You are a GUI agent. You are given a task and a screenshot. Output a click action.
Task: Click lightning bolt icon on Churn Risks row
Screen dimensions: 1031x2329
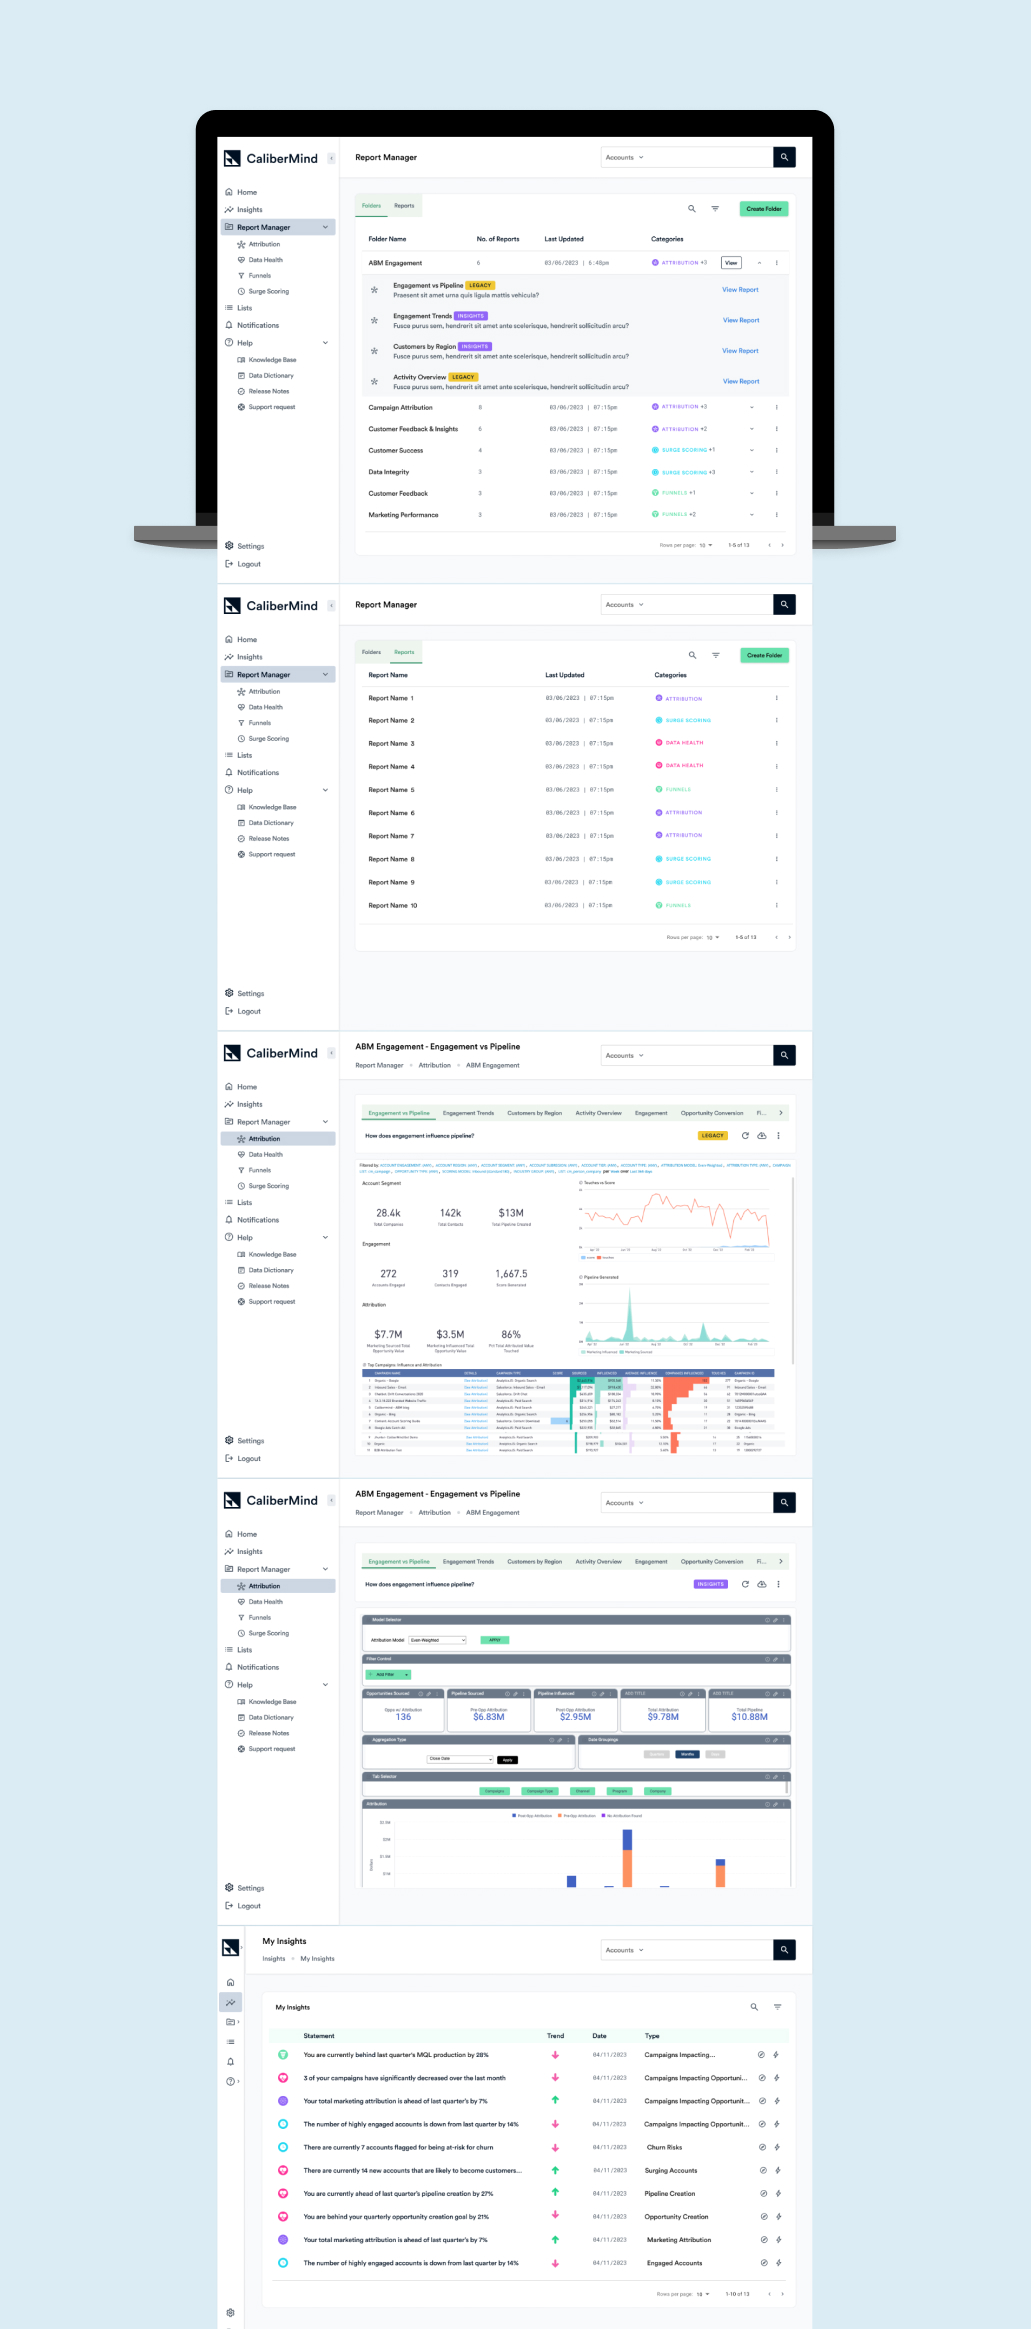[x=777, y=2147]
